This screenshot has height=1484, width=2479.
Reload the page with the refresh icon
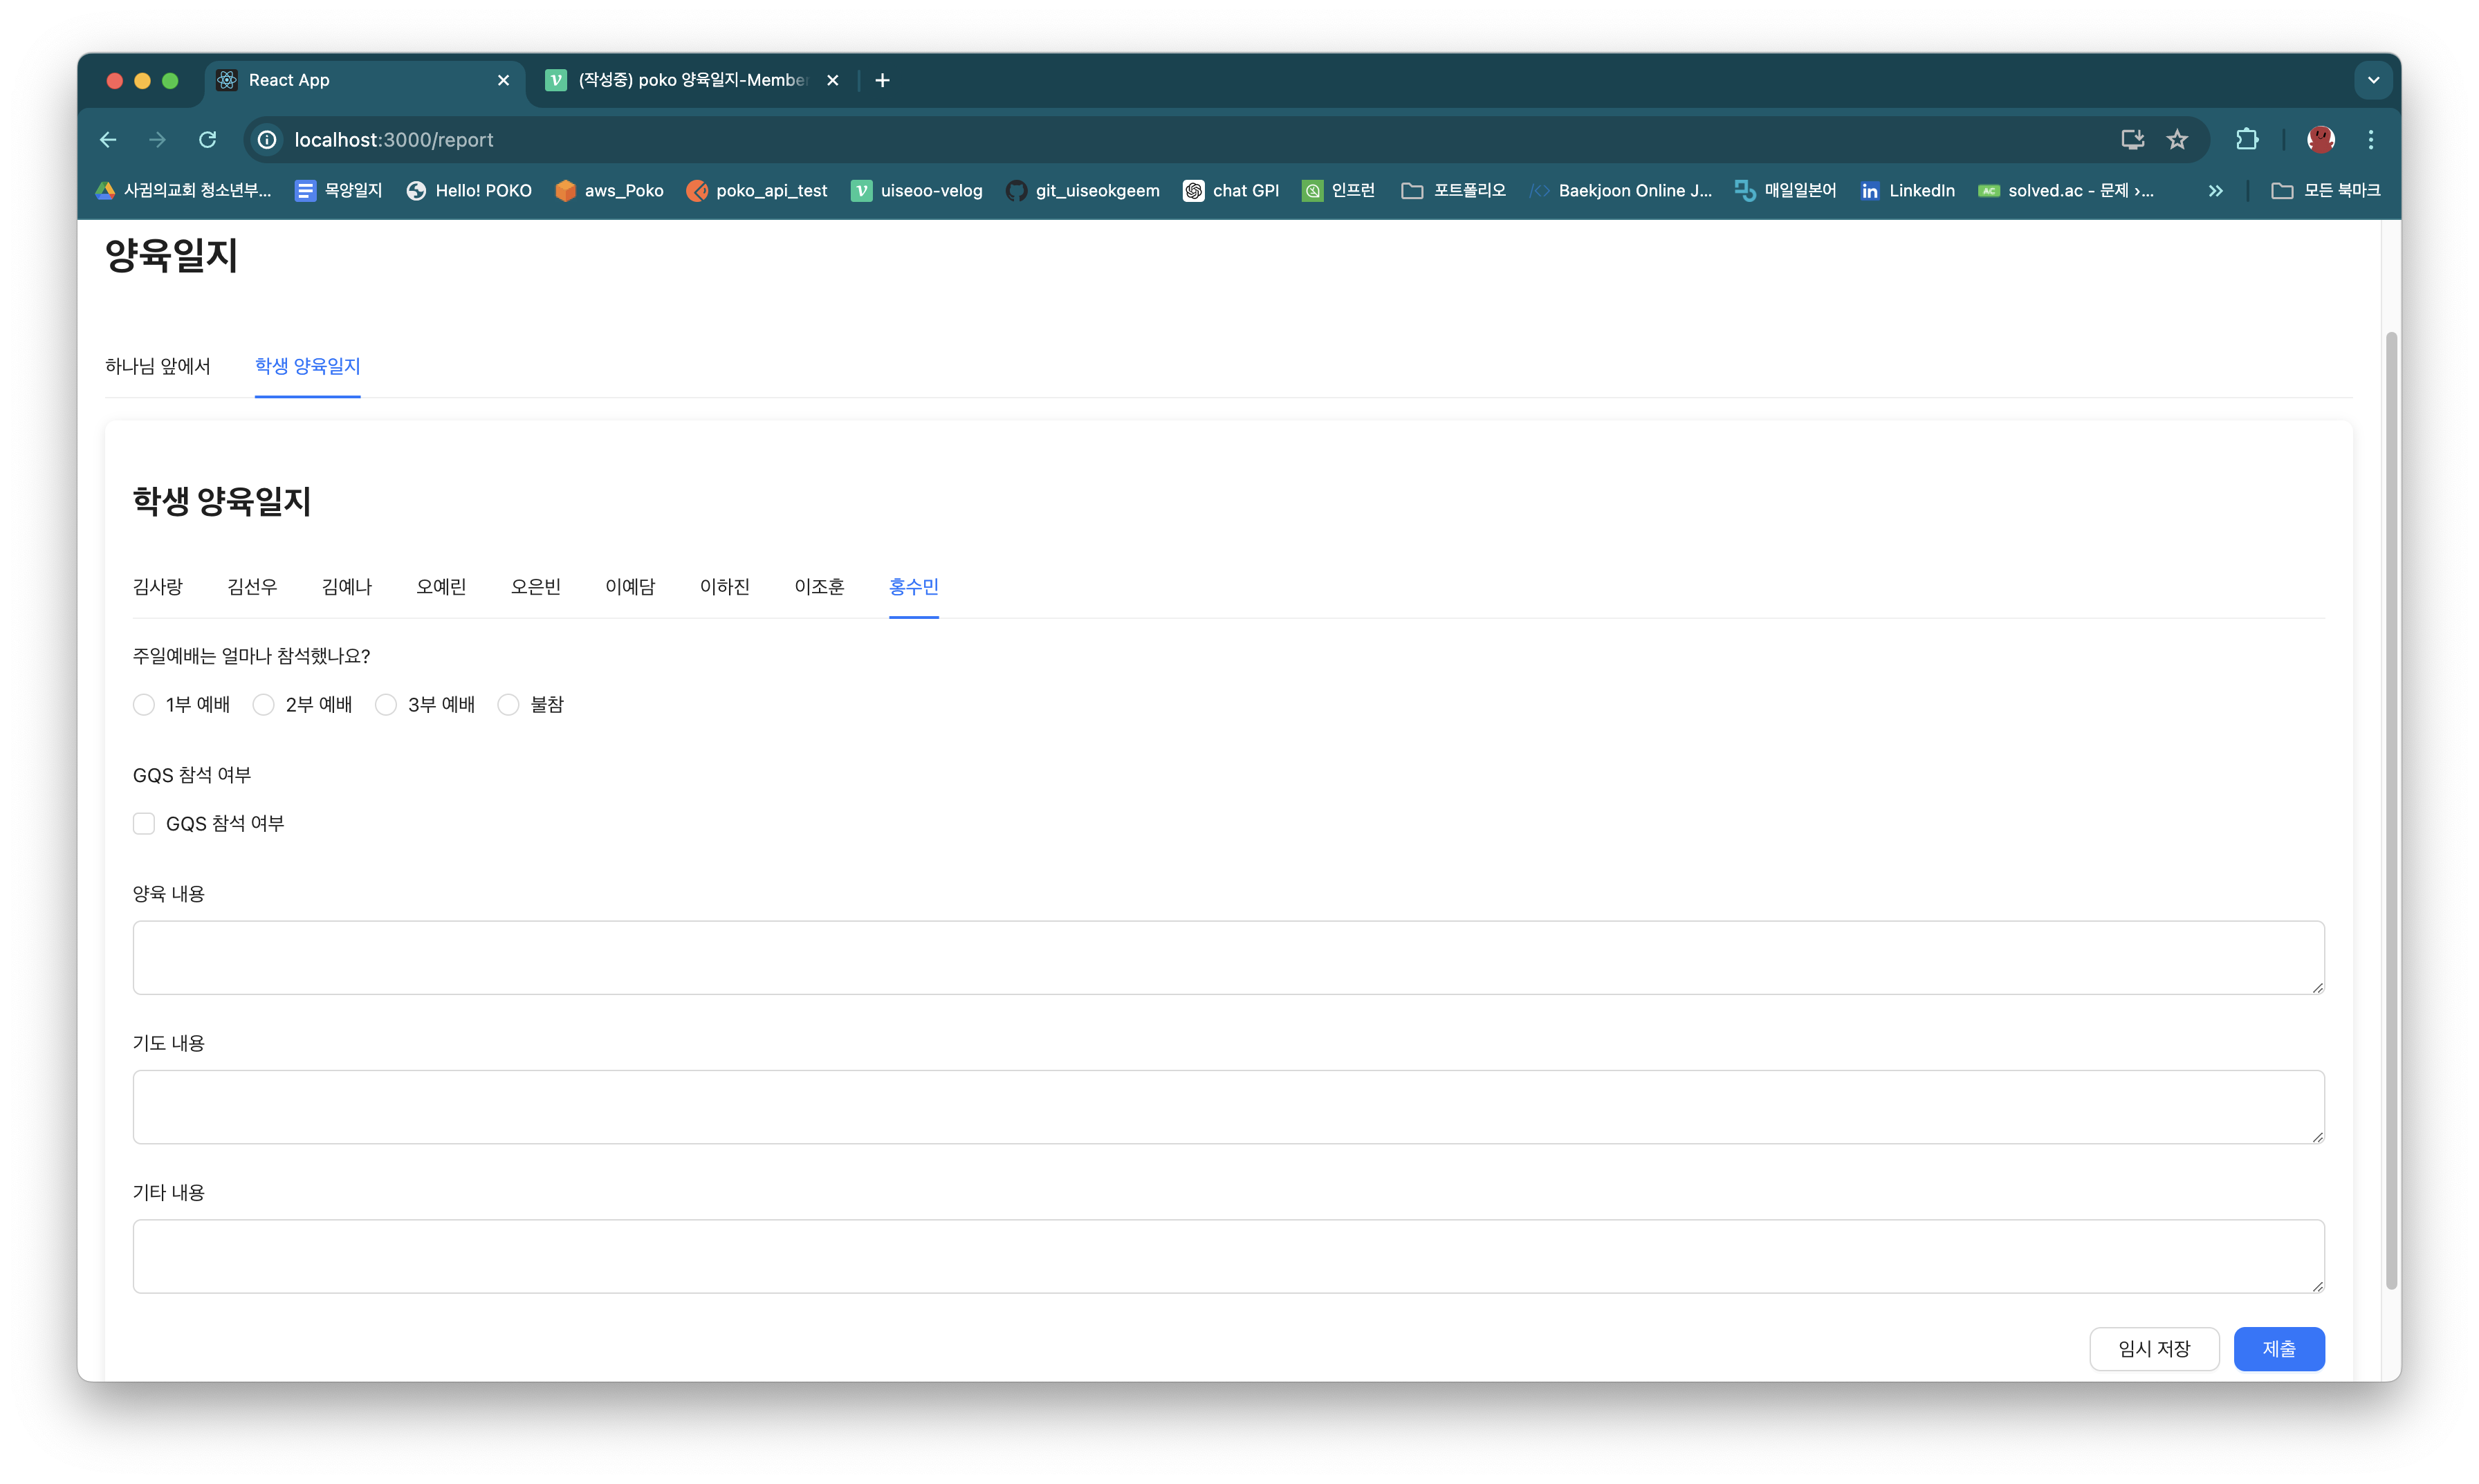pyautogui.click(x=207, y=140)
